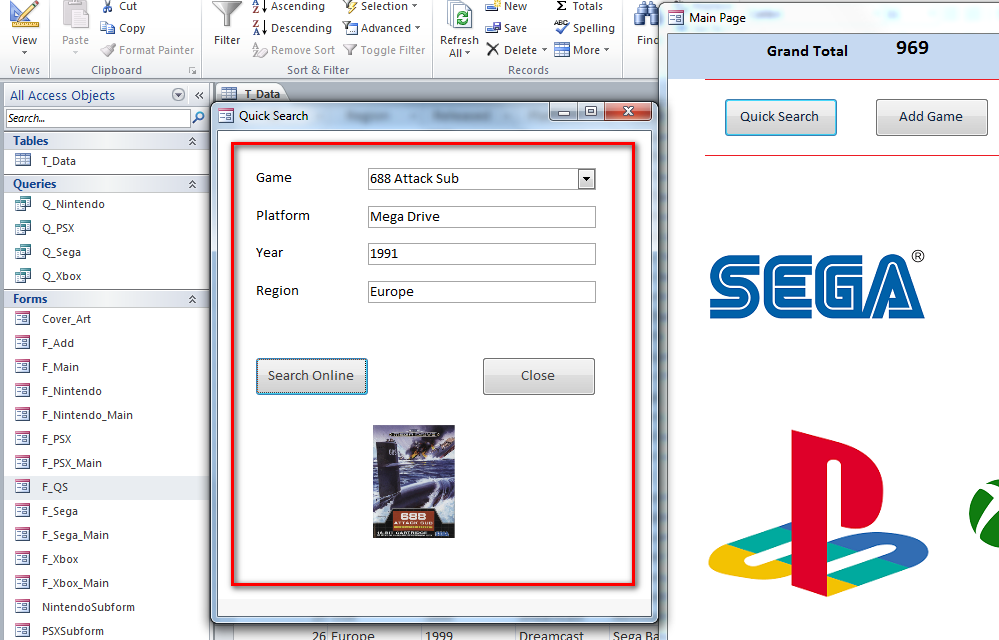Select the F_Sega_Main form
Viewport: 999px width, 640px height.
click(106, 535)
